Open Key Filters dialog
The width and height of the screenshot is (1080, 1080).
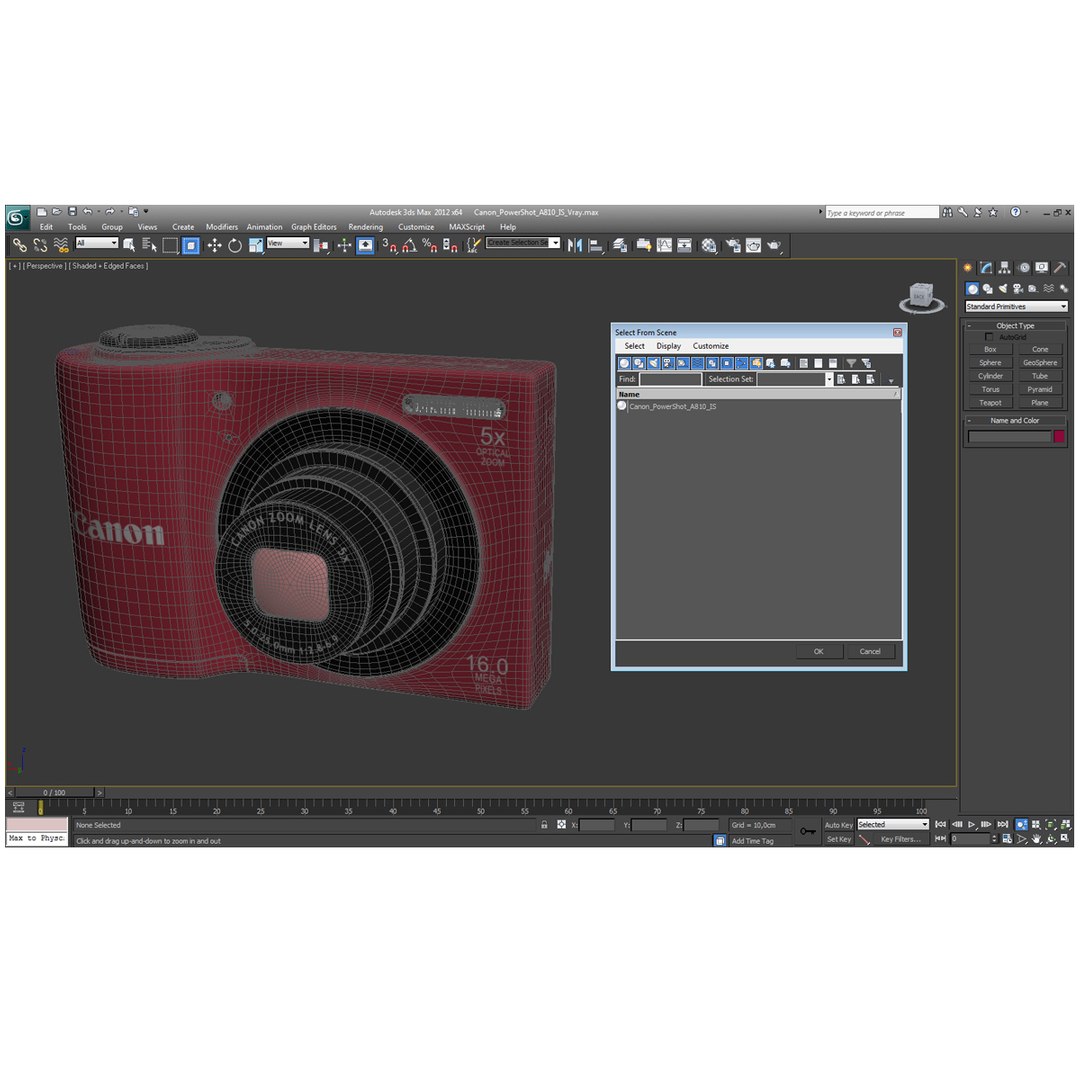[x=900, y=839]
